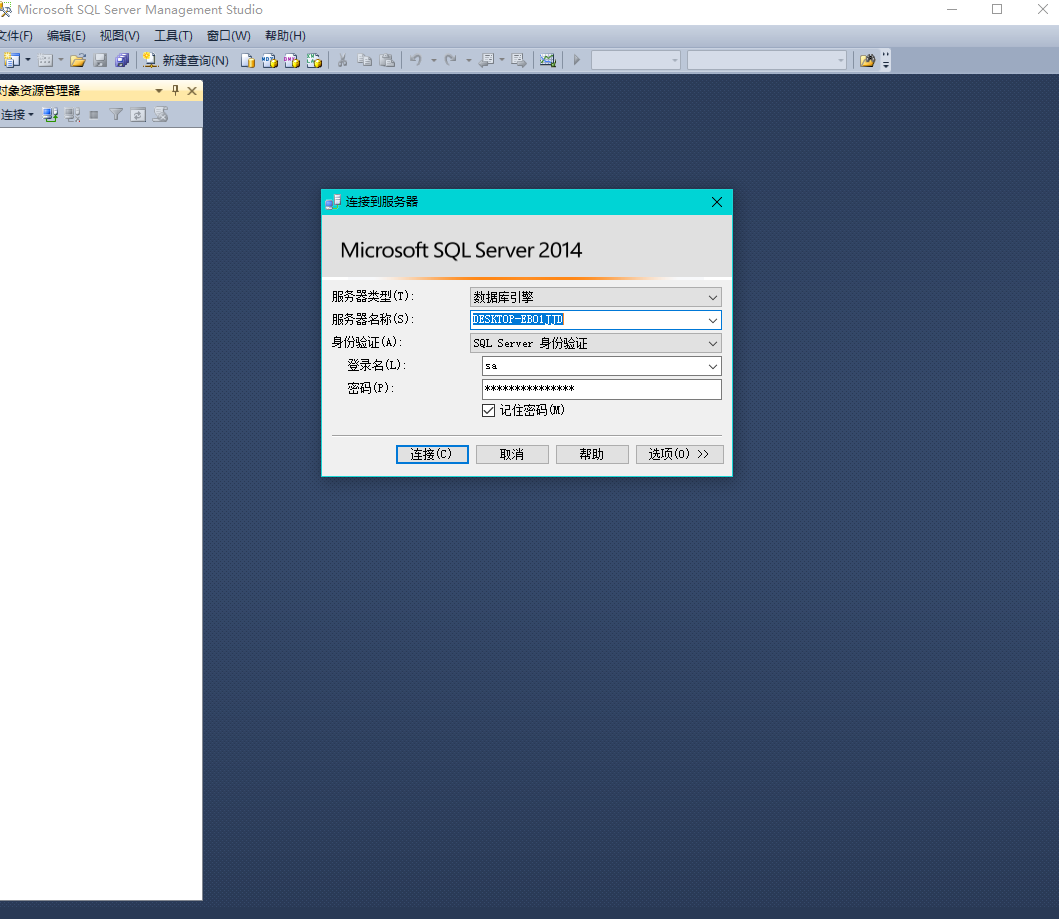The width and height of the screenshot is (1059, 919).
Task: Click Database Engine Query icon
Action: pos(248,60)
